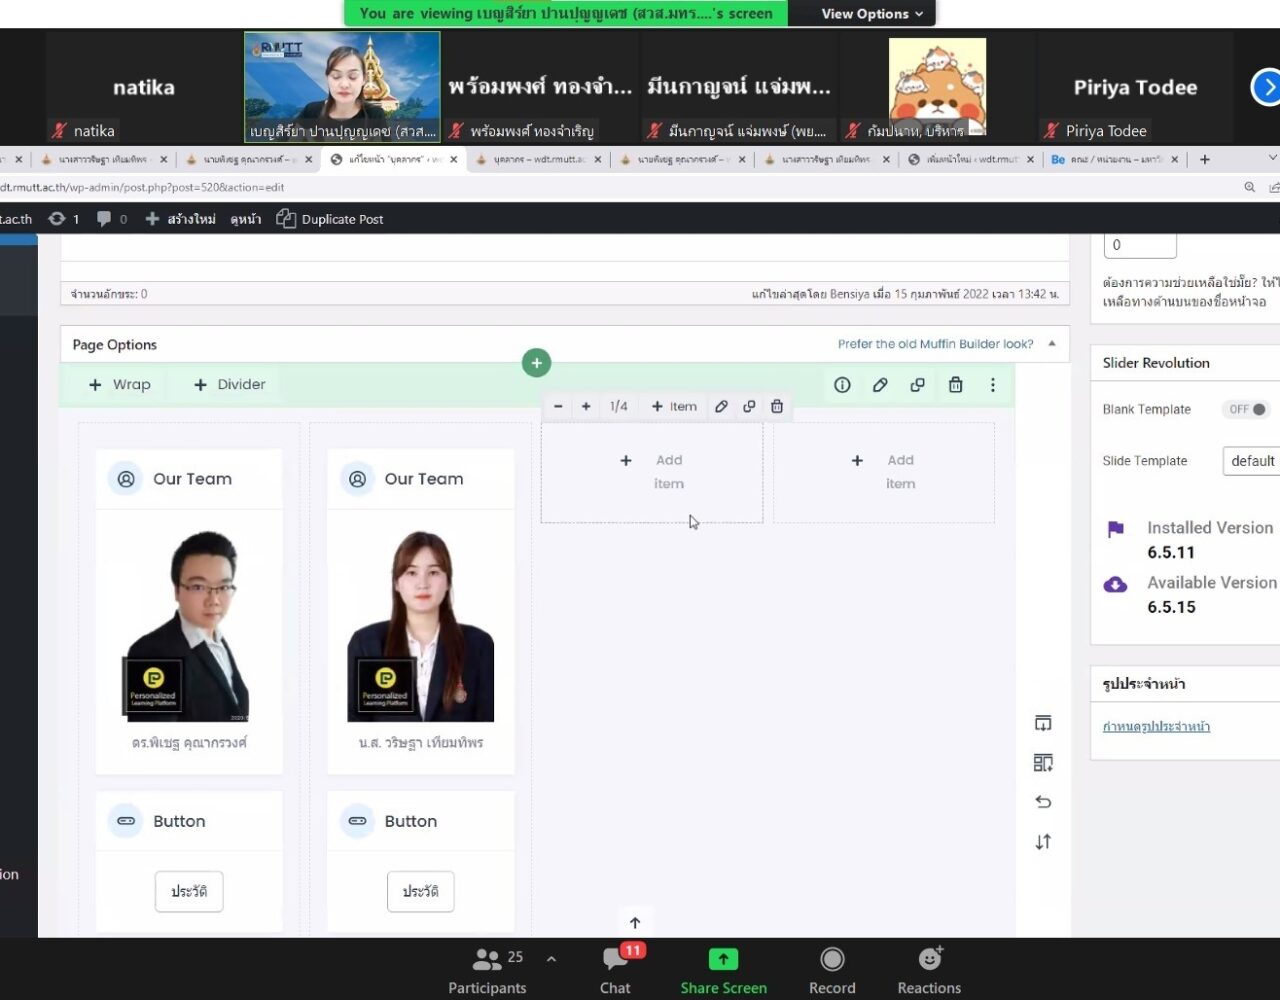Click the + Wrap button
This screenshot has height=1000, width=1280.
tap(120, 384)
